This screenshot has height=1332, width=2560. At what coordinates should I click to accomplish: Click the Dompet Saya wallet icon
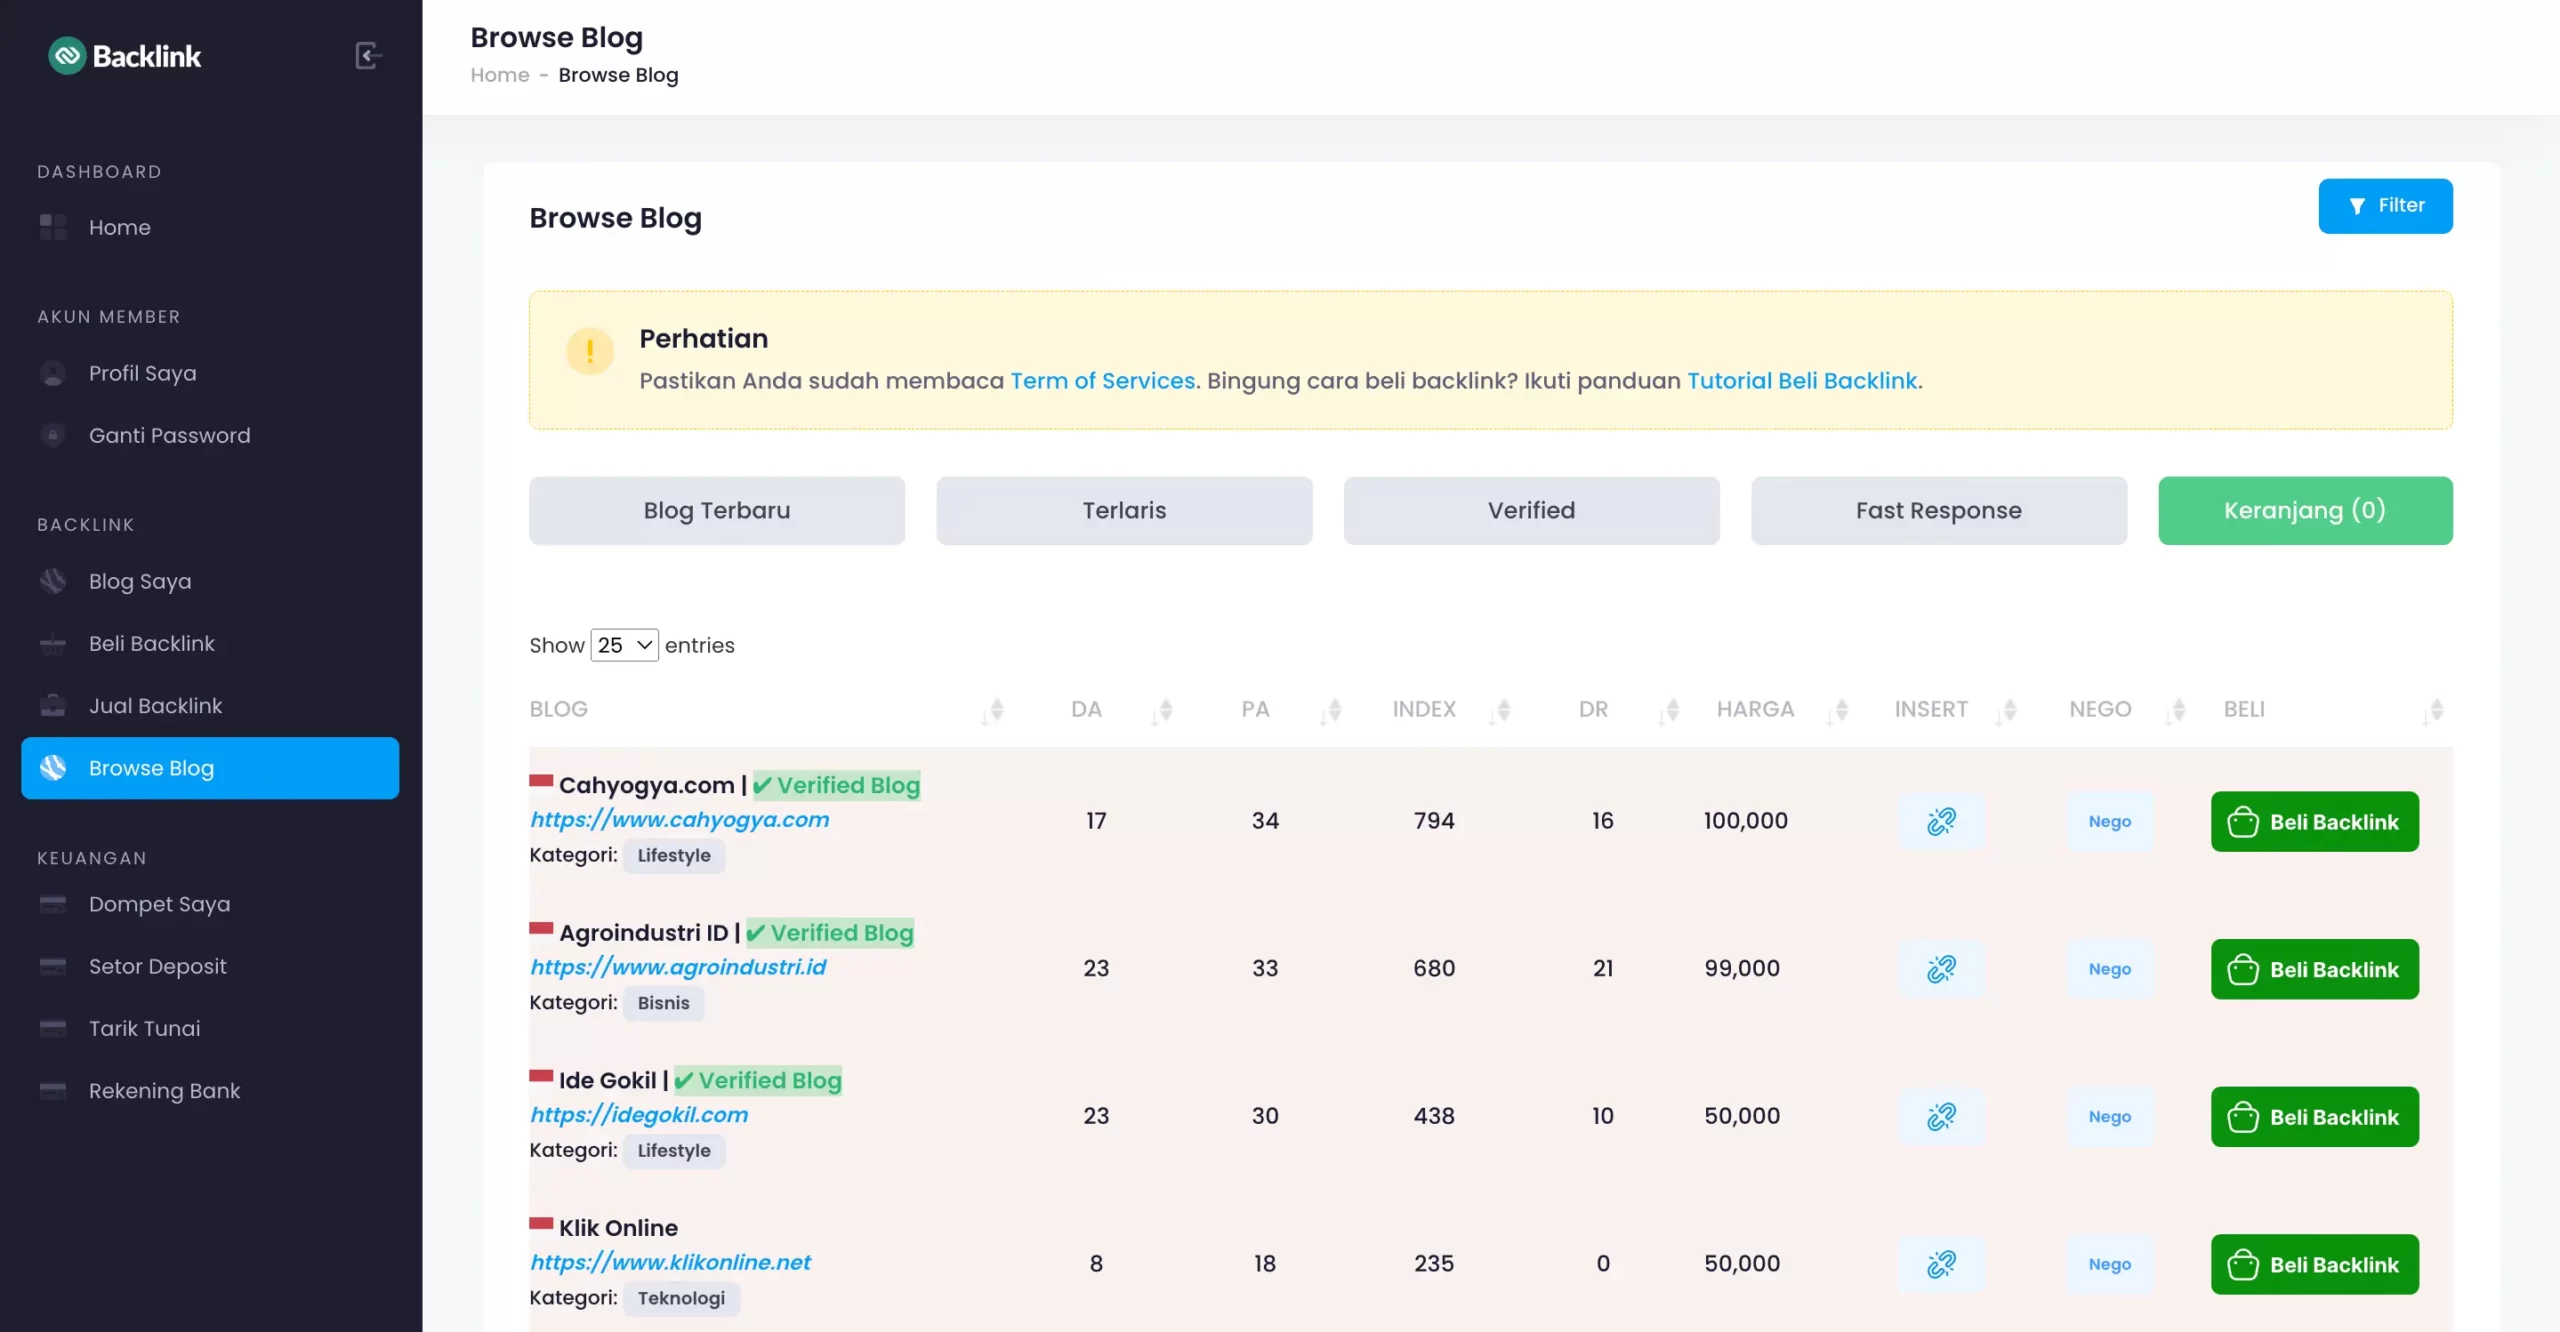pyautogui.click(x=52, y=904)
